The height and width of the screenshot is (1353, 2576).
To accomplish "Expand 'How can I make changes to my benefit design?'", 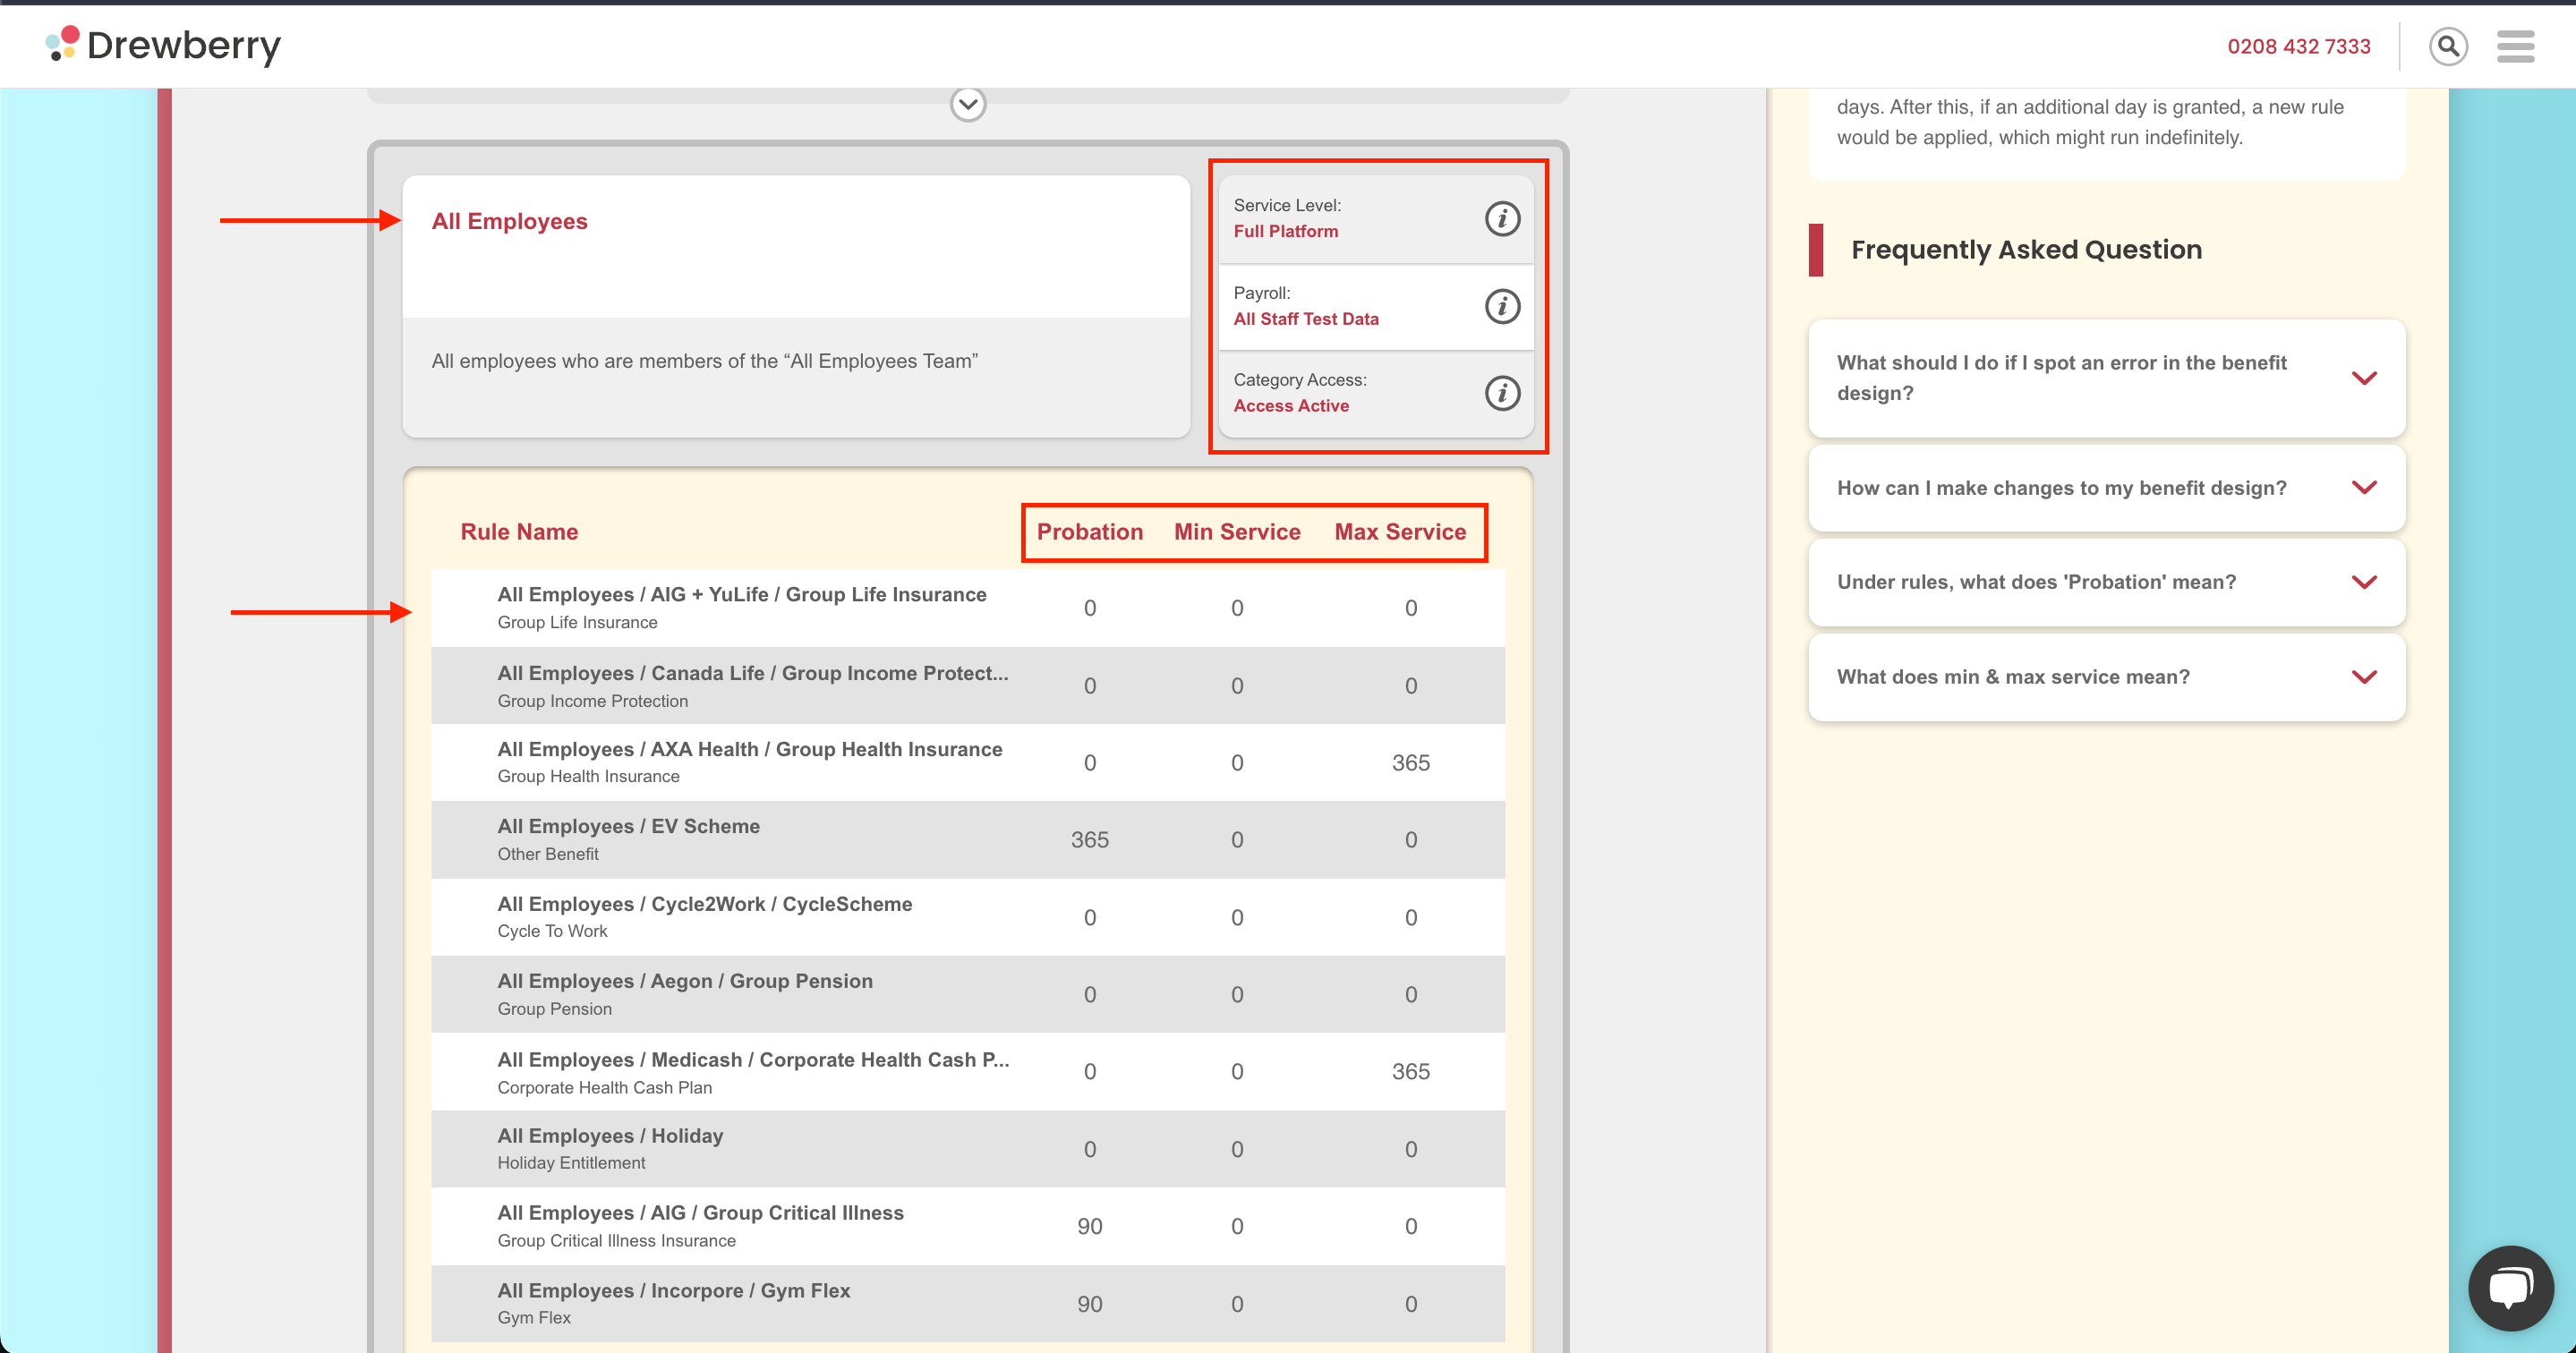I will tap(2106, 488).
